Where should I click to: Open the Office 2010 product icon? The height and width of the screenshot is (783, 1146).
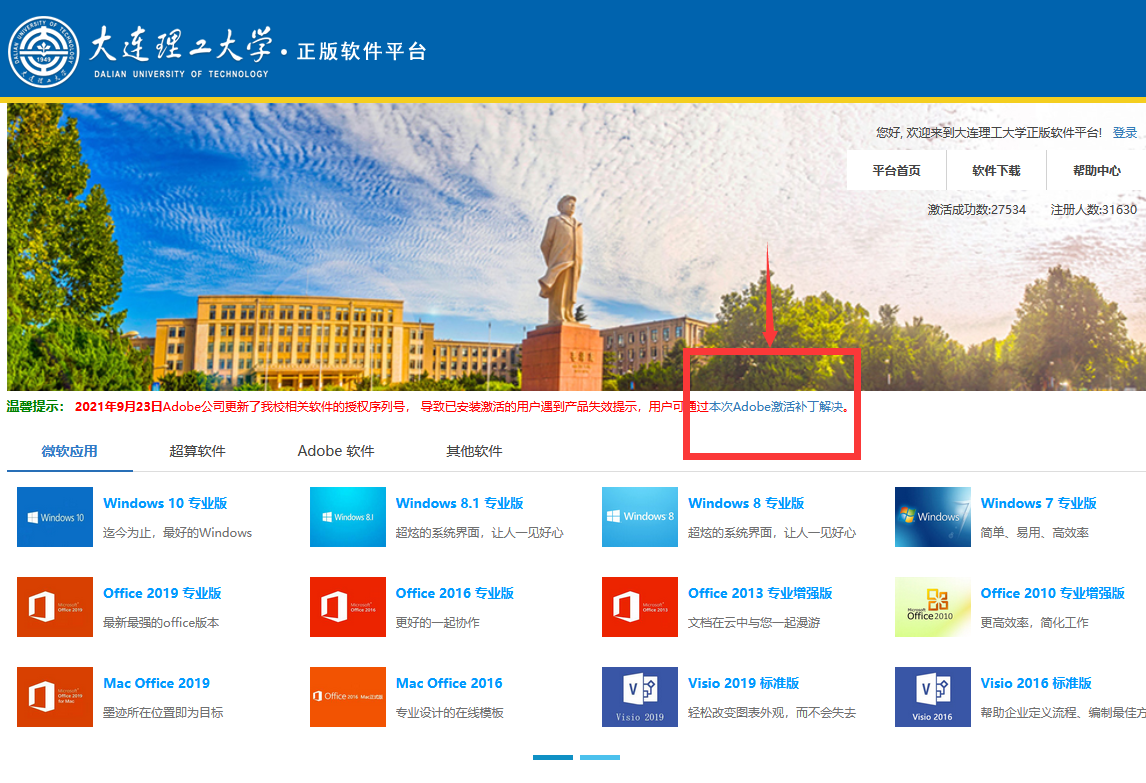[x=932, y=607]
